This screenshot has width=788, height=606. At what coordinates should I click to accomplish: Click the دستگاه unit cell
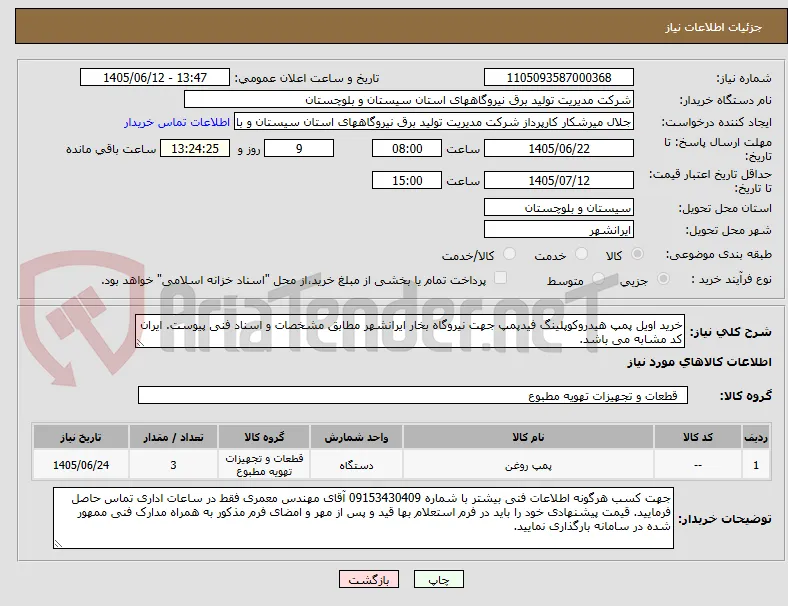pyautogui.click(x=356, y=465)
